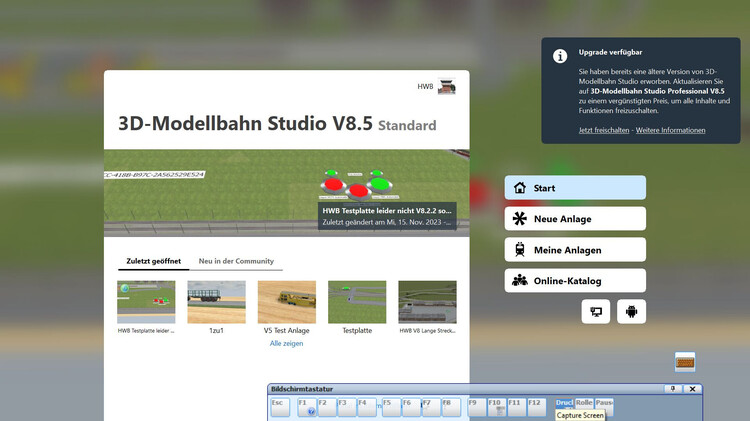Open the 1zu1 layout thumbnail
Screen dimensions: 750x421
click(216, 302)
